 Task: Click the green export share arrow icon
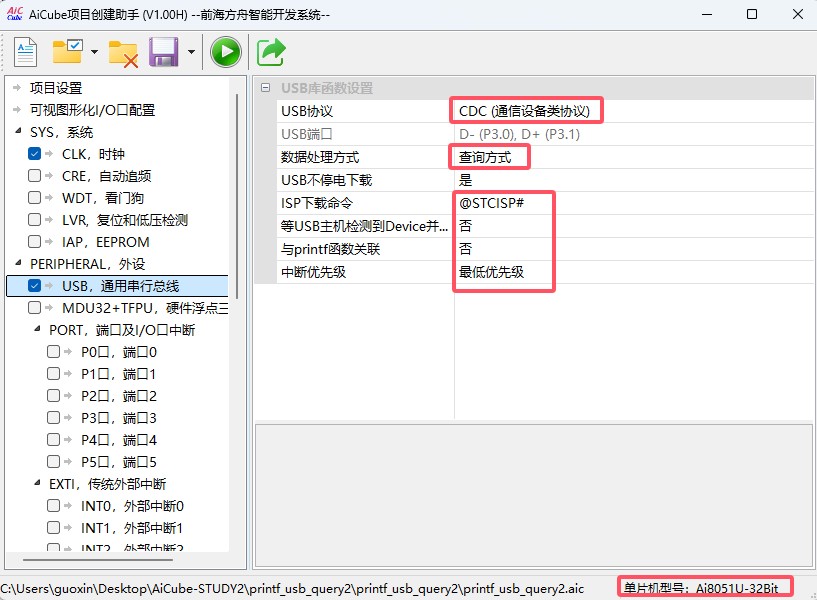tap(271, 52)
